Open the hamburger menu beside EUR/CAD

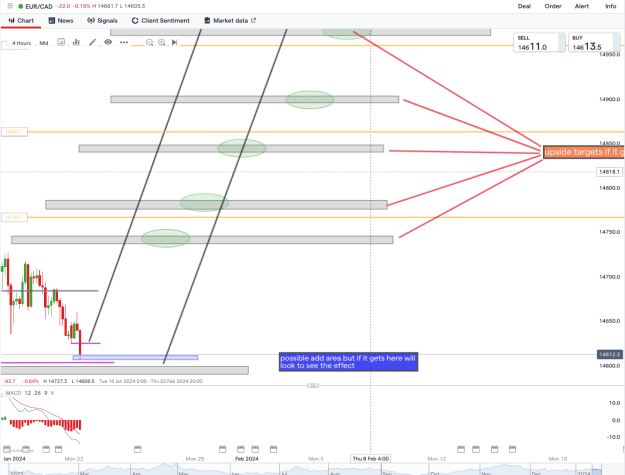pyautogui.click(x=10, y=6)
